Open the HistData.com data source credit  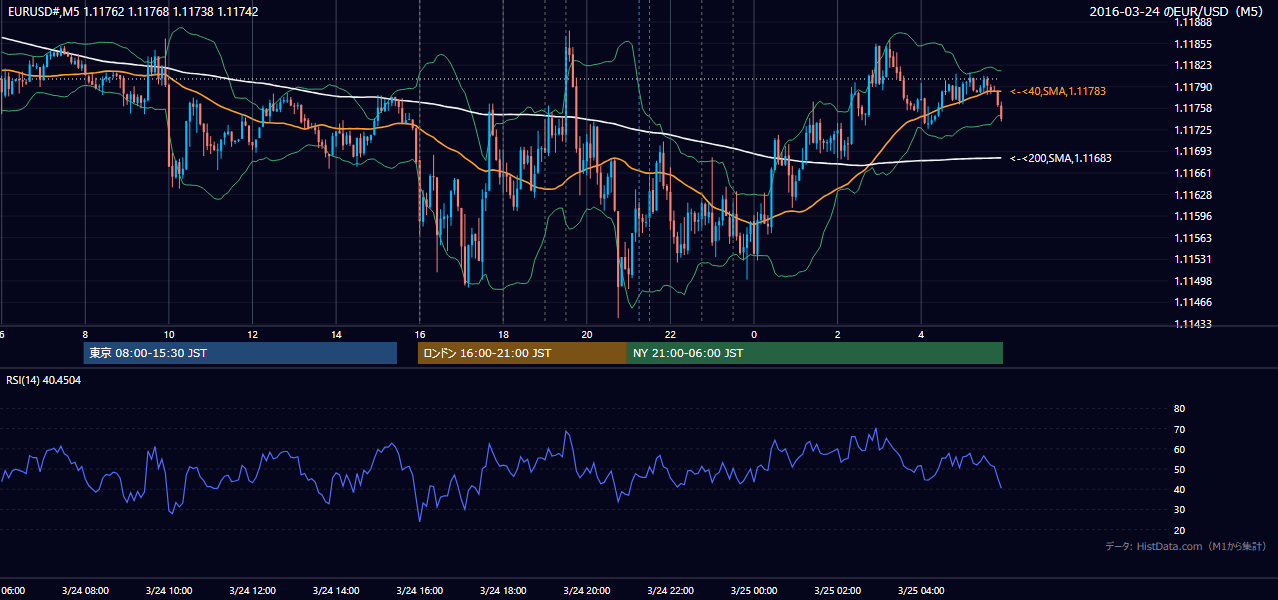(x=1185, y=546)
